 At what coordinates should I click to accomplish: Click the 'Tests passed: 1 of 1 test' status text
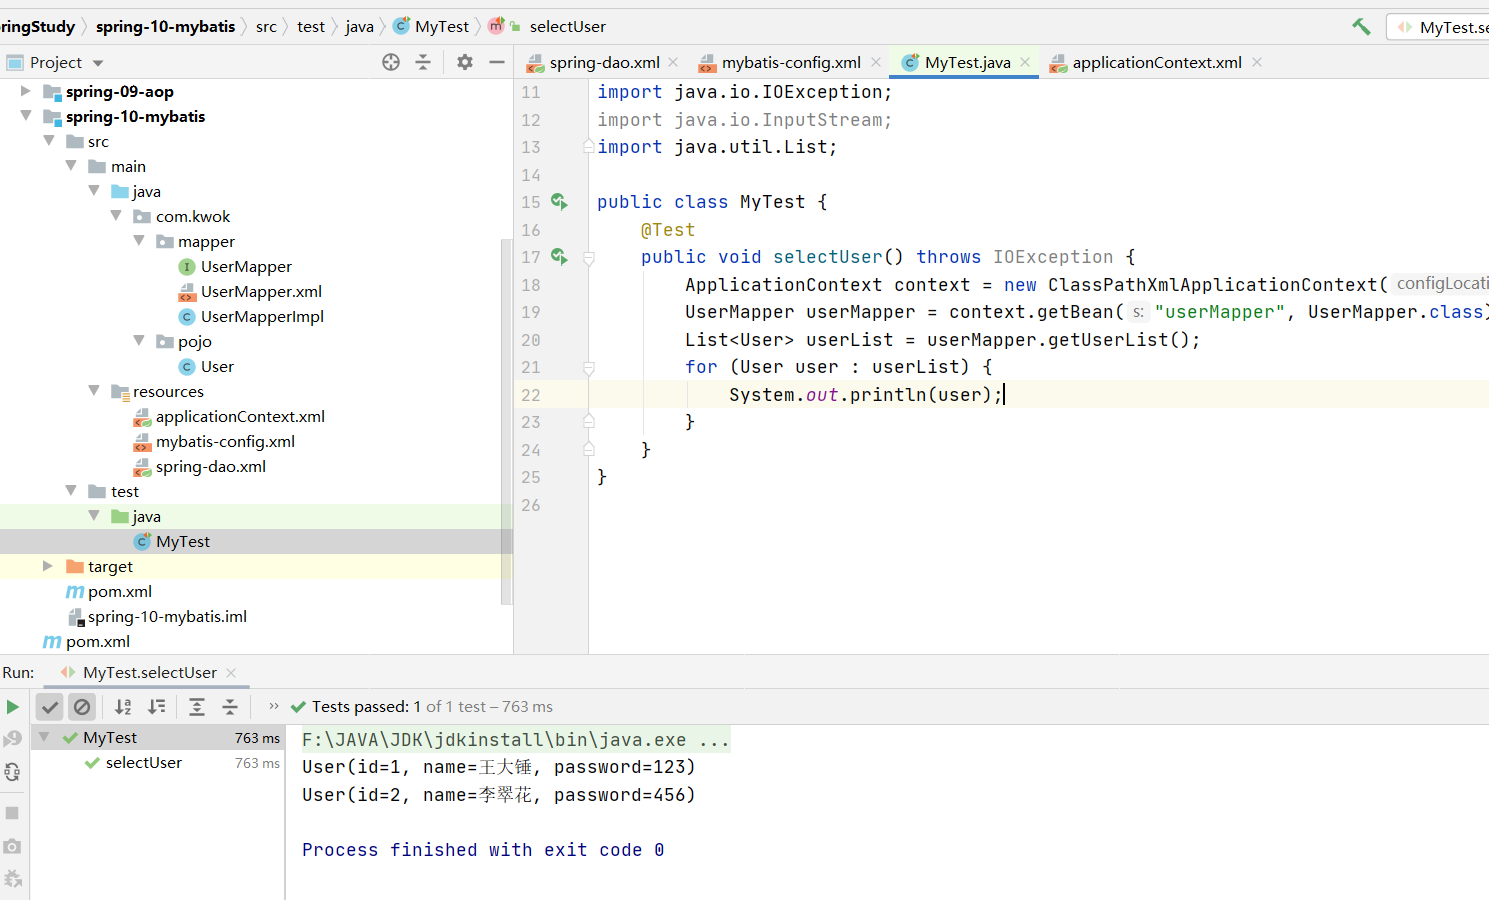point(432,707)
